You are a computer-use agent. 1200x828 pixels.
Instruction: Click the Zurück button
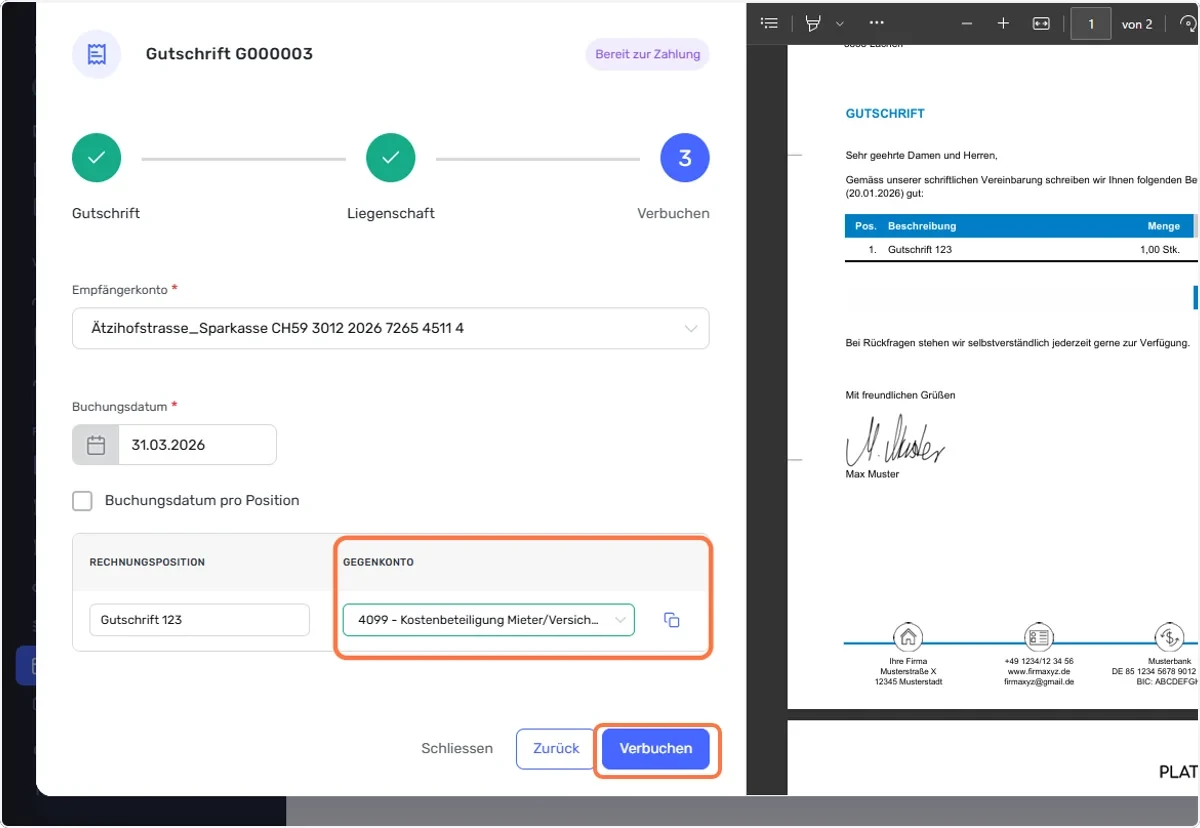556,748
